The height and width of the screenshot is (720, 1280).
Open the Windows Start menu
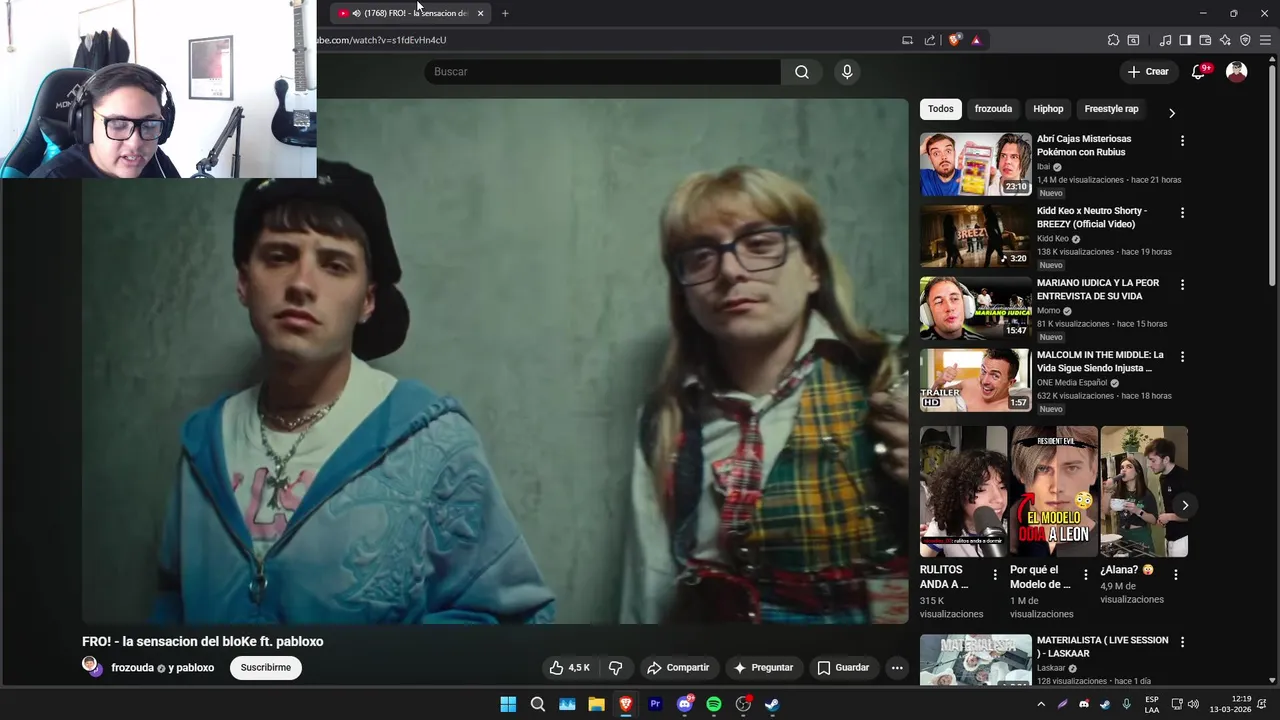[x=508, y=704]
